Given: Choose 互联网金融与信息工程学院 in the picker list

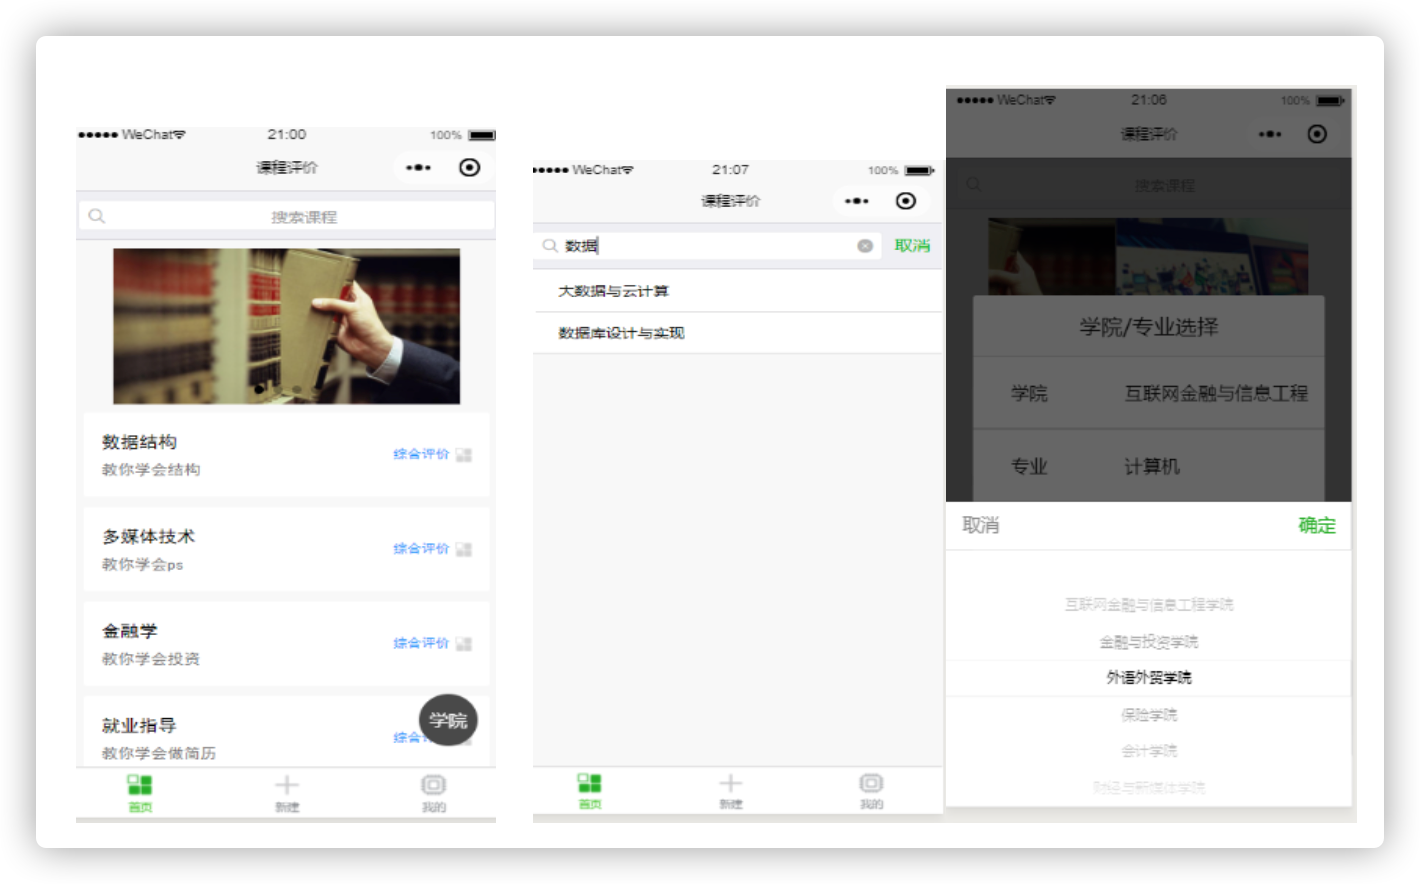Looking at the screenshot, I should coord(1149,605).
